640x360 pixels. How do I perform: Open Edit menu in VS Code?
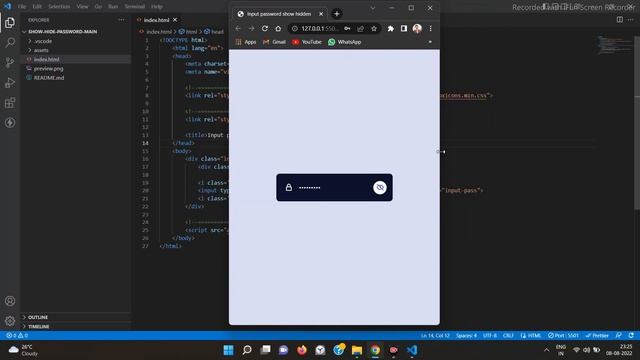pos(37,7)
